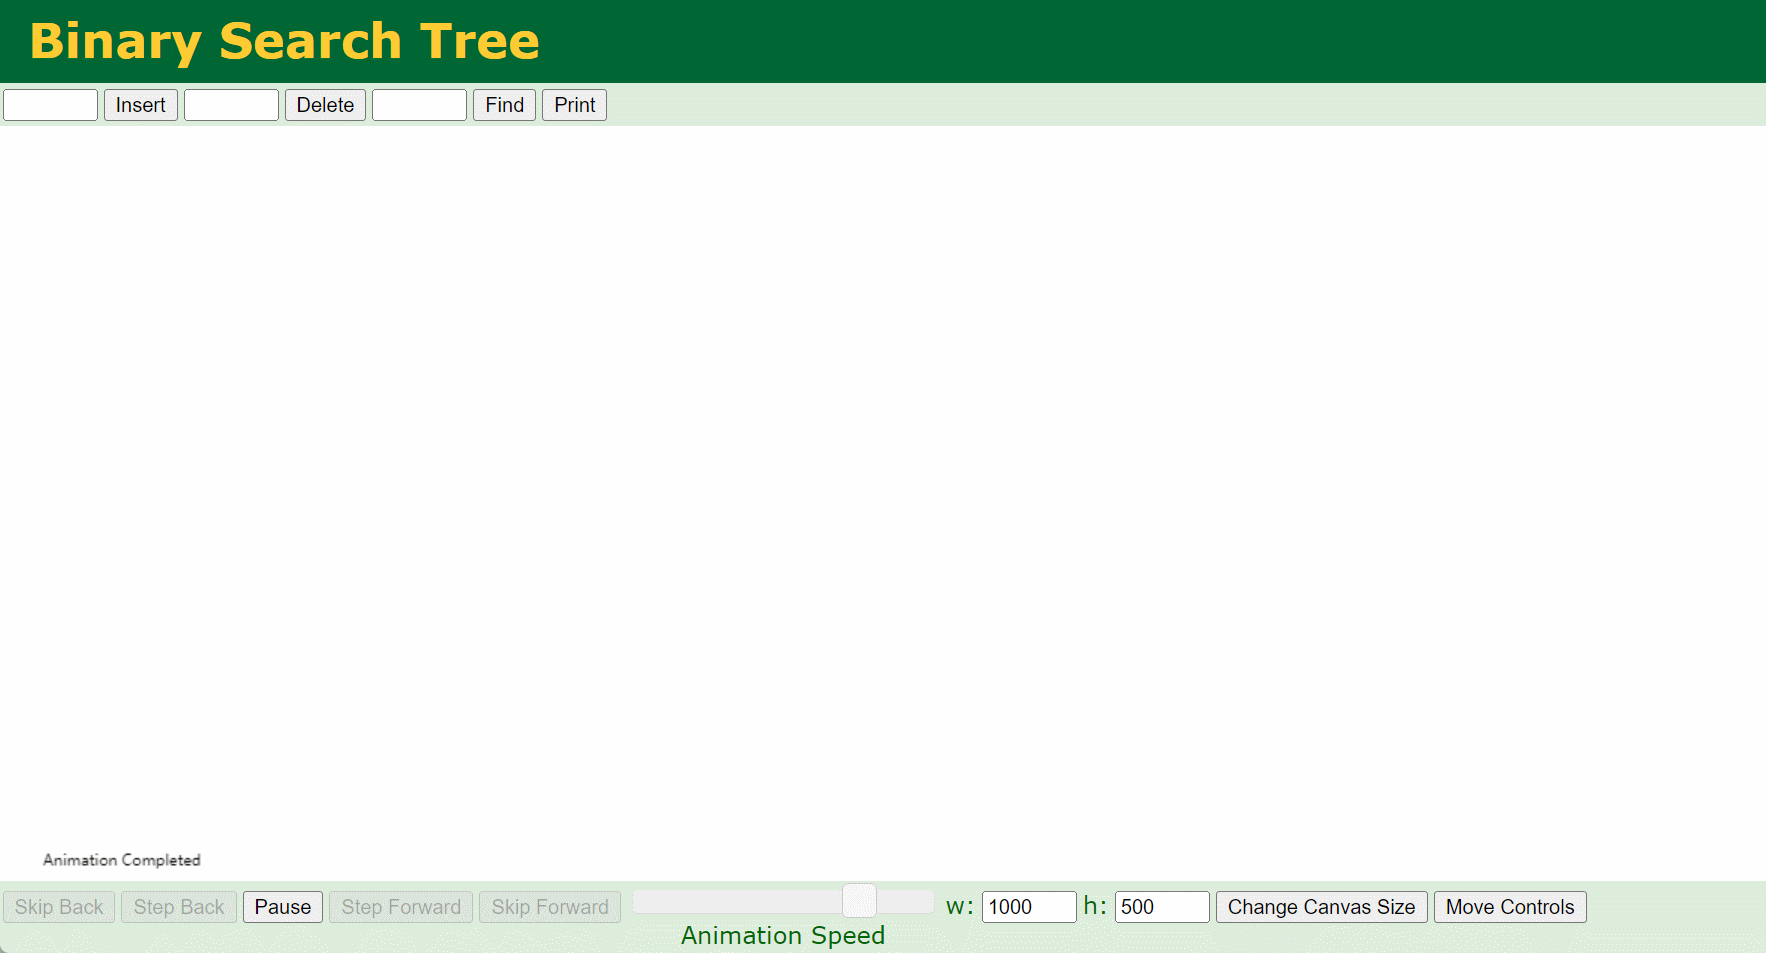This screenshot has height=953, width=1766.
Task: Pause the animation
Action: point(283,907)
